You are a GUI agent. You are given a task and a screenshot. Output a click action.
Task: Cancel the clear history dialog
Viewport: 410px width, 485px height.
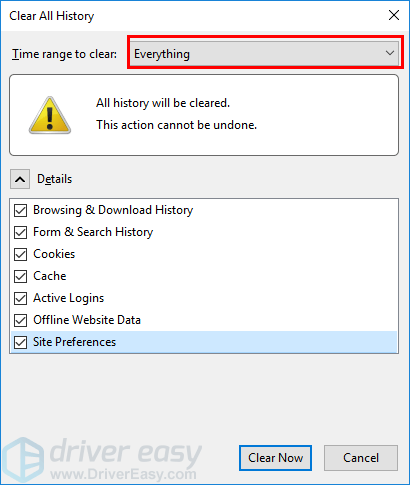coord(361,458)
